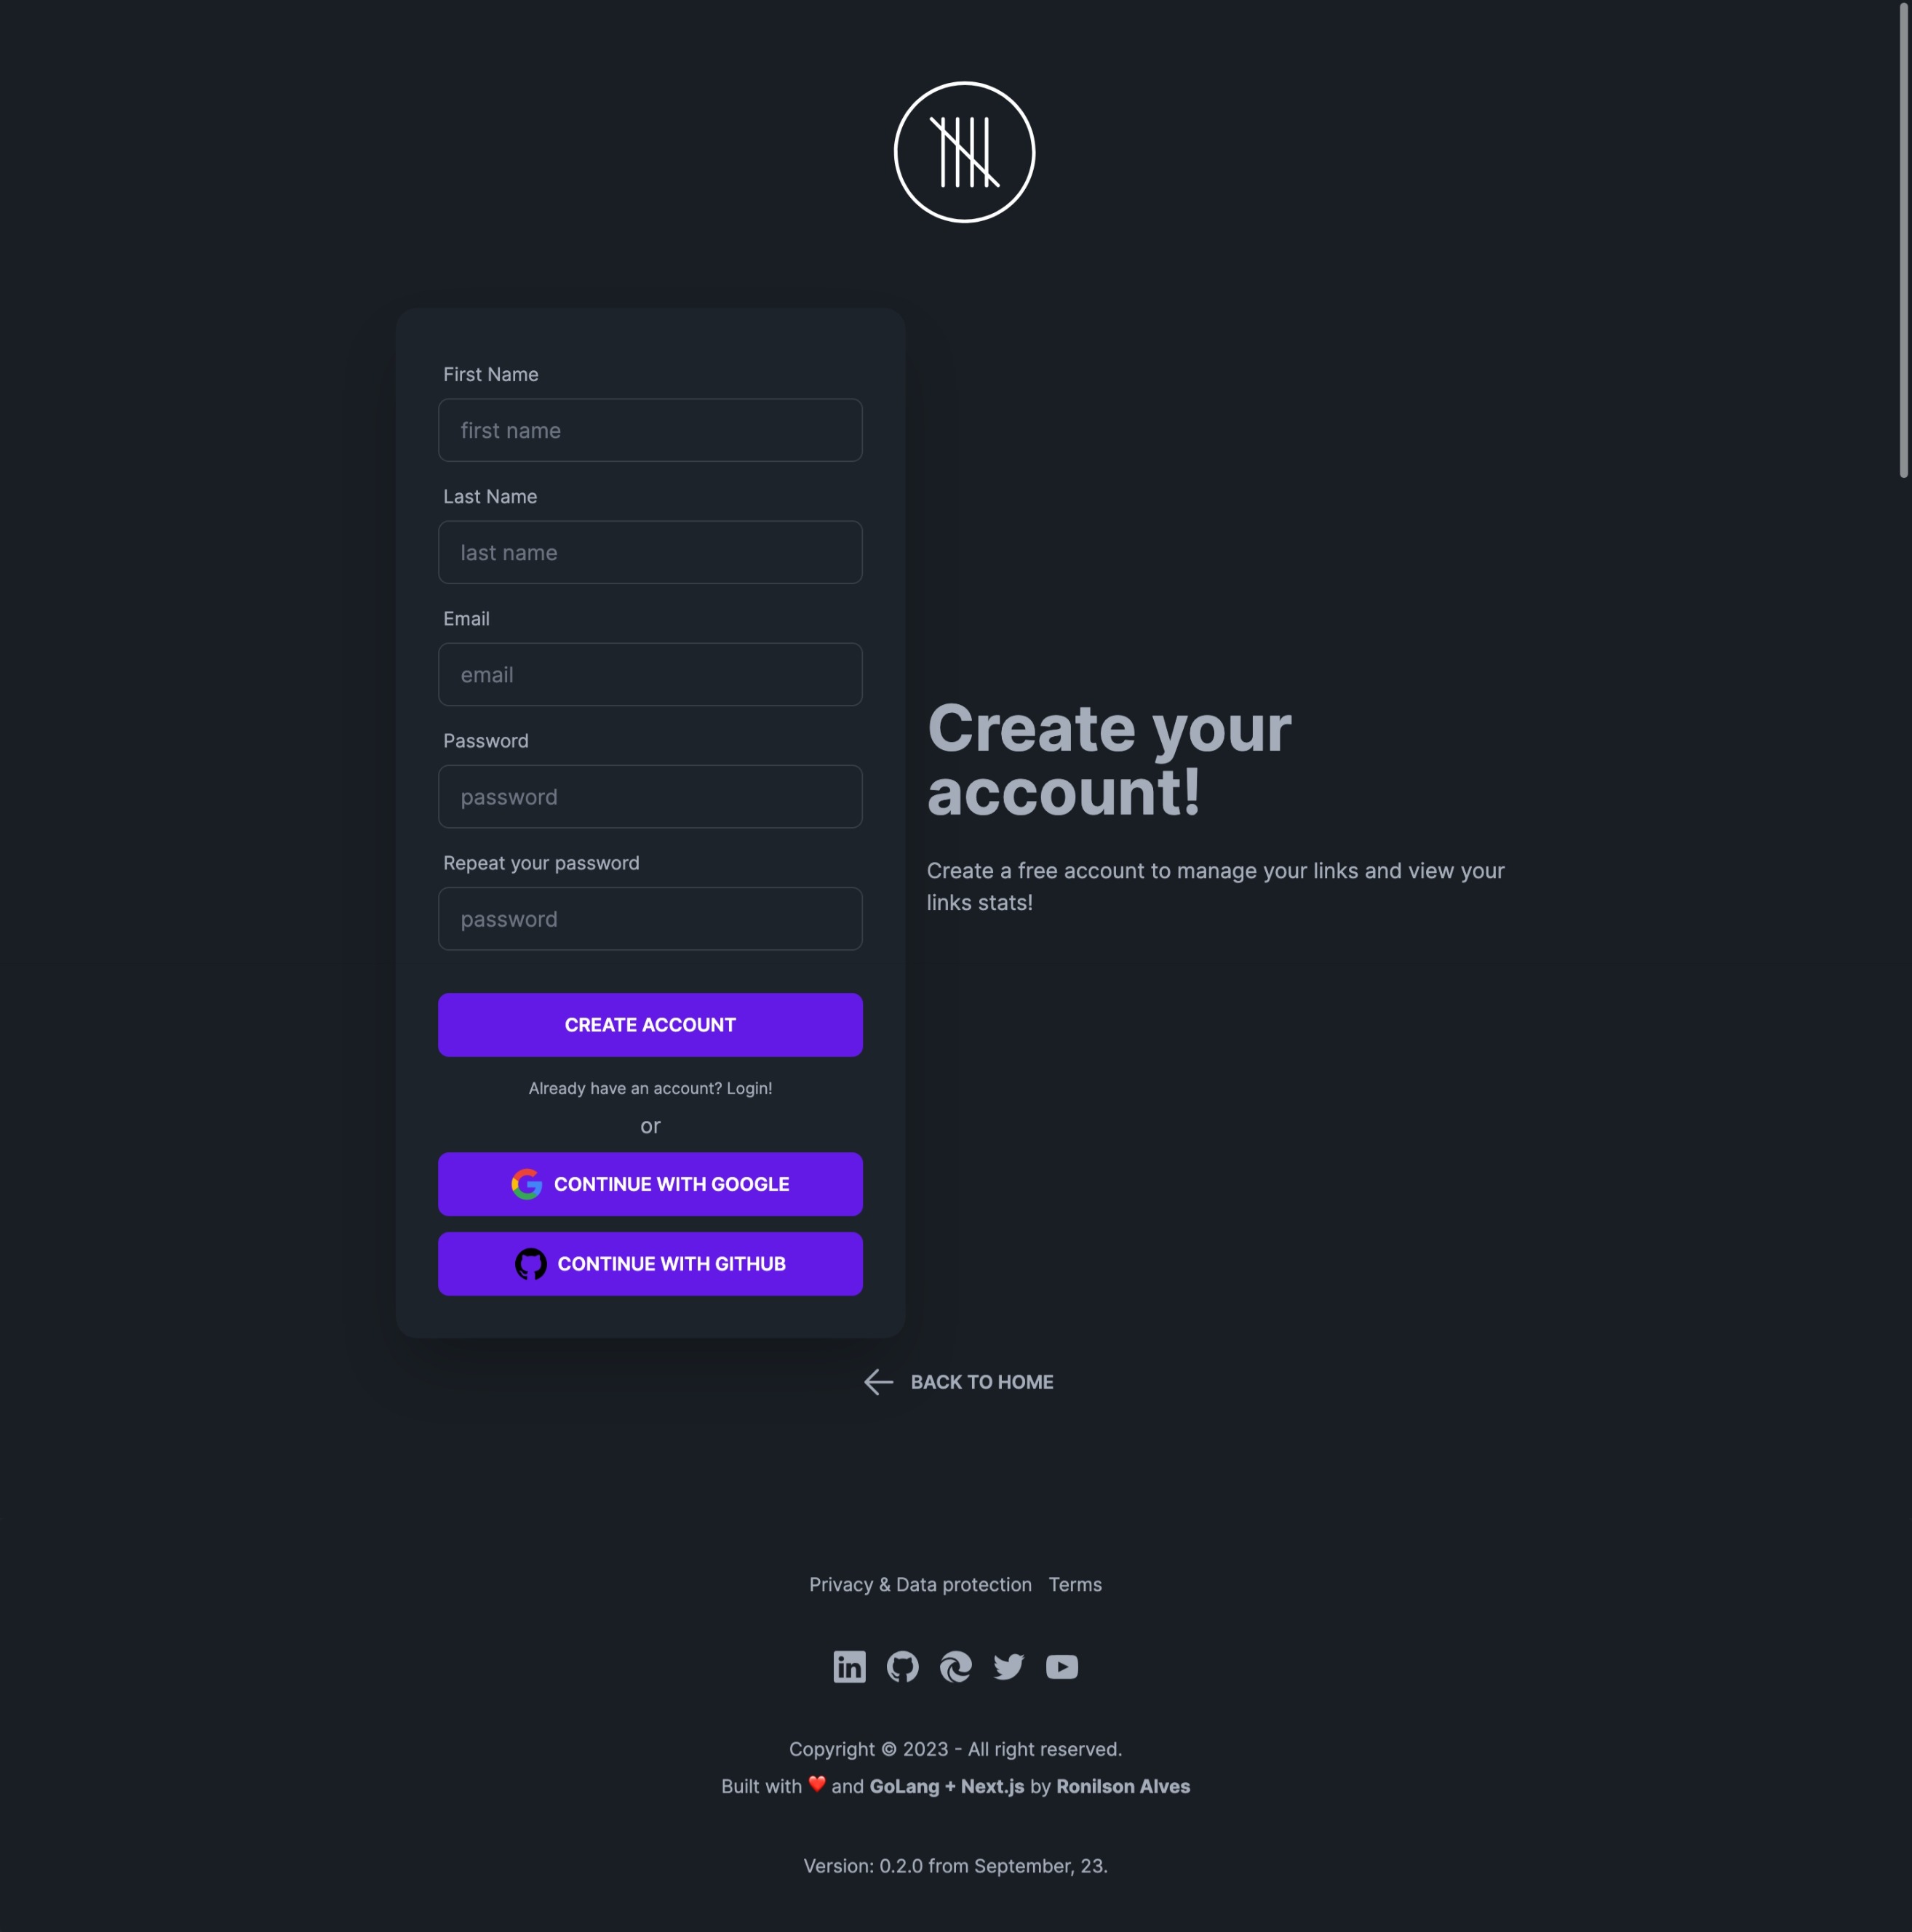Click the Password input field
This screenshot has width=1912, height=1932.
coord(650,797)
